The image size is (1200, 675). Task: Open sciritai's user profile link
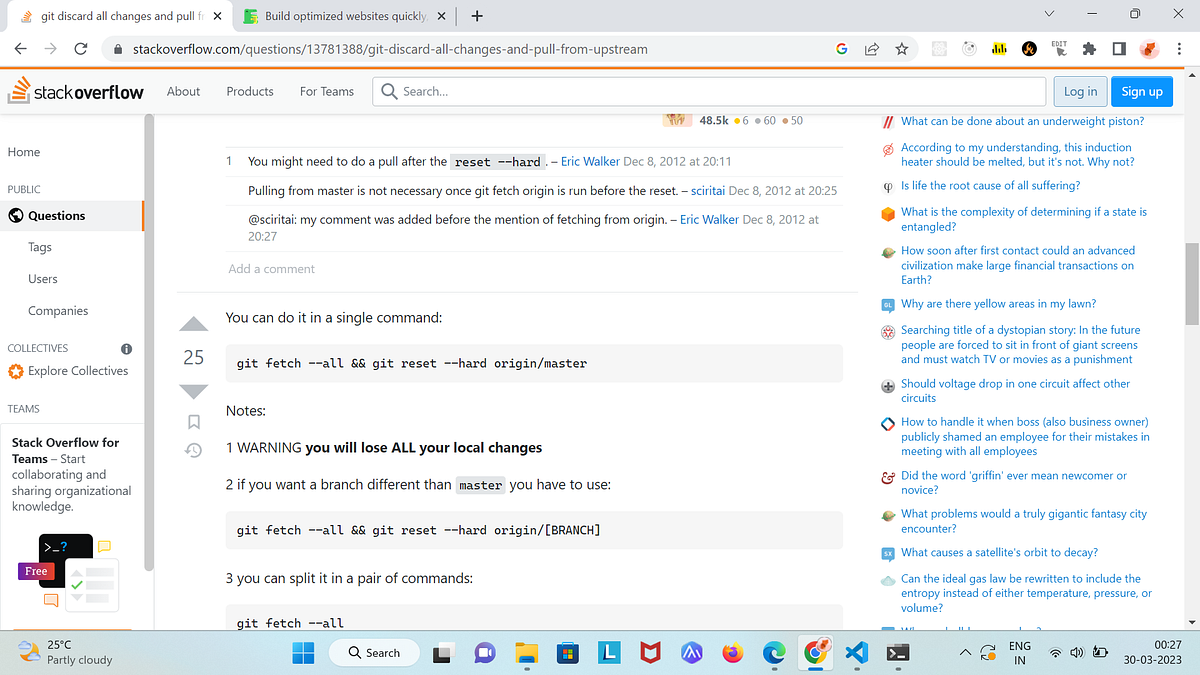708,190
